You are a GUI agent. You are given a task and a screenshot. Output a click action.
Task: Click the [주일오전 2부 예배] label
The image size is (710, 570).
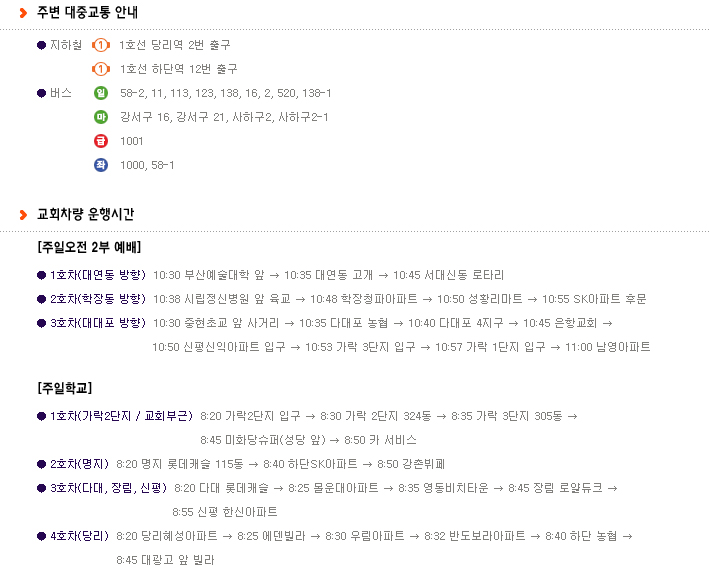pyautogui.click(x=90, y=247)
